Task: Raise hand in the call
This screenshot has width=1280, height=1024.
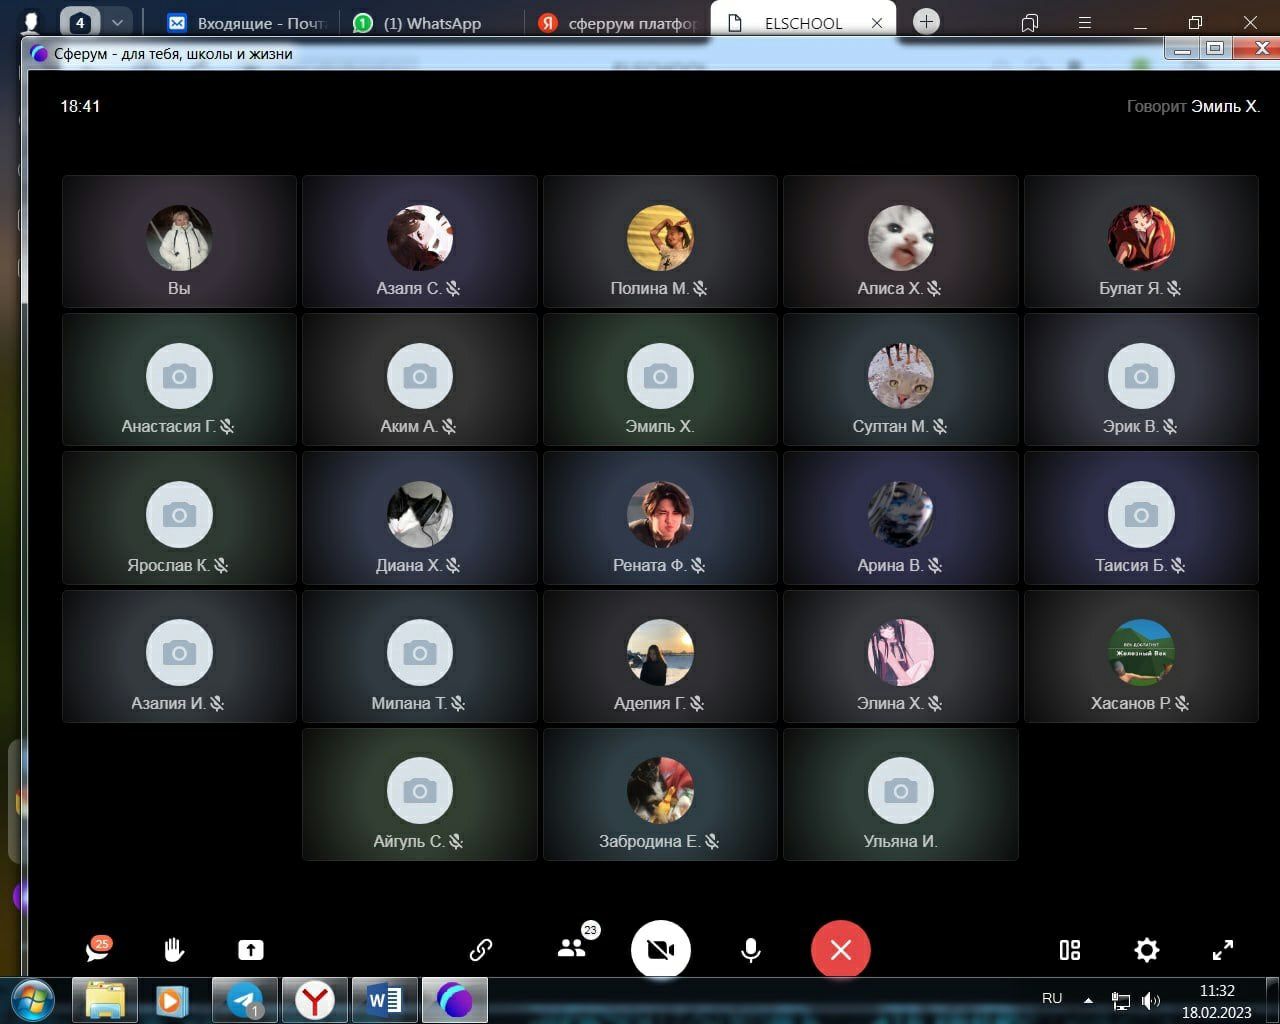Action: (x=174, y=950)
